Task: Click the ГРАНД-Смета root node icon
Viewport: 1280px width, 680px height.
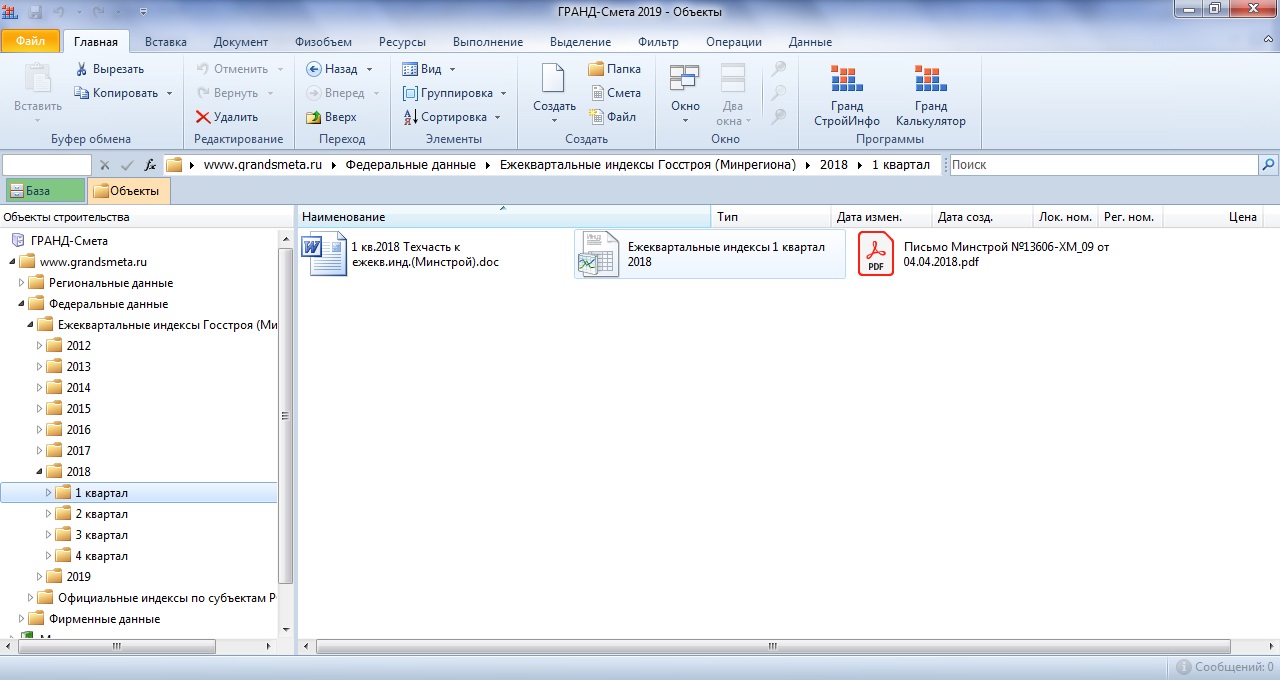Action: coord(18,240)
